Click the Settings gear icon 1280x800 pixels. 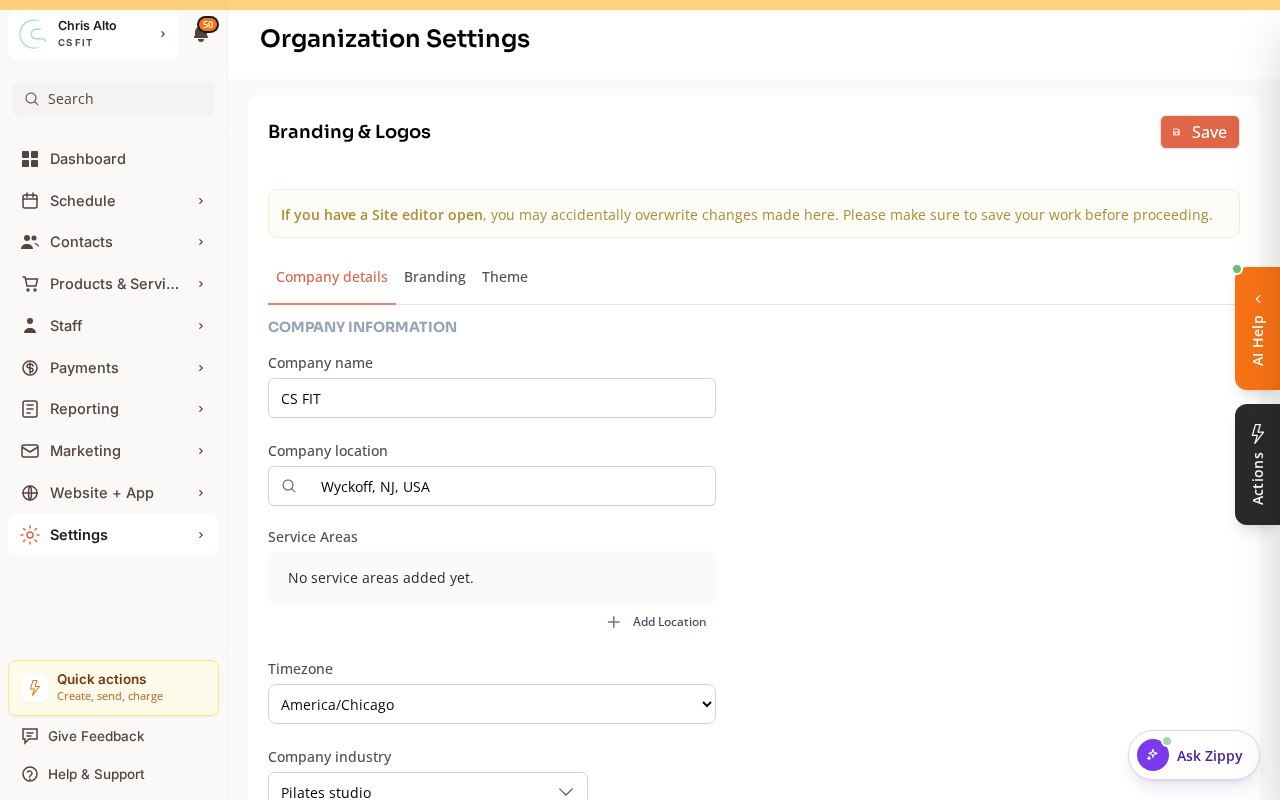[30, 535]
